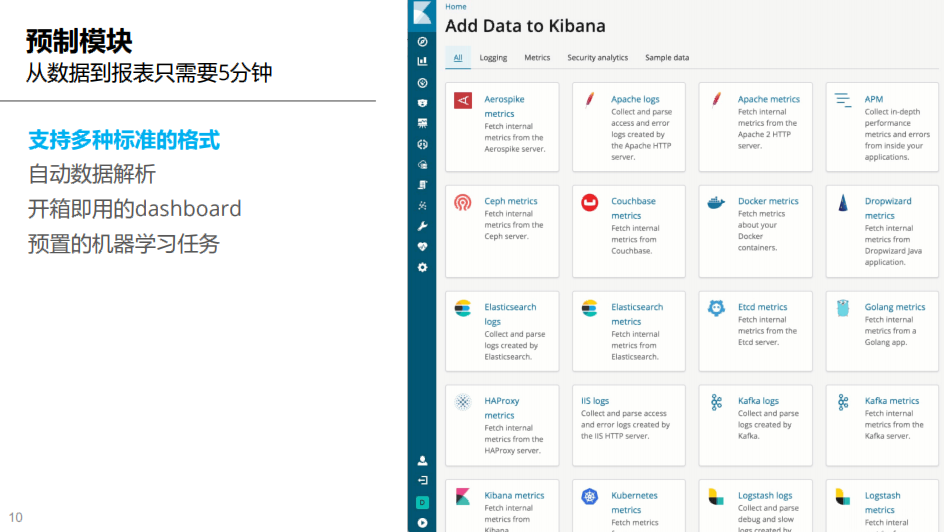The image size is (944, 532).
Task: Open the default space 'D' selector
Action: click(x=422, y=502)
